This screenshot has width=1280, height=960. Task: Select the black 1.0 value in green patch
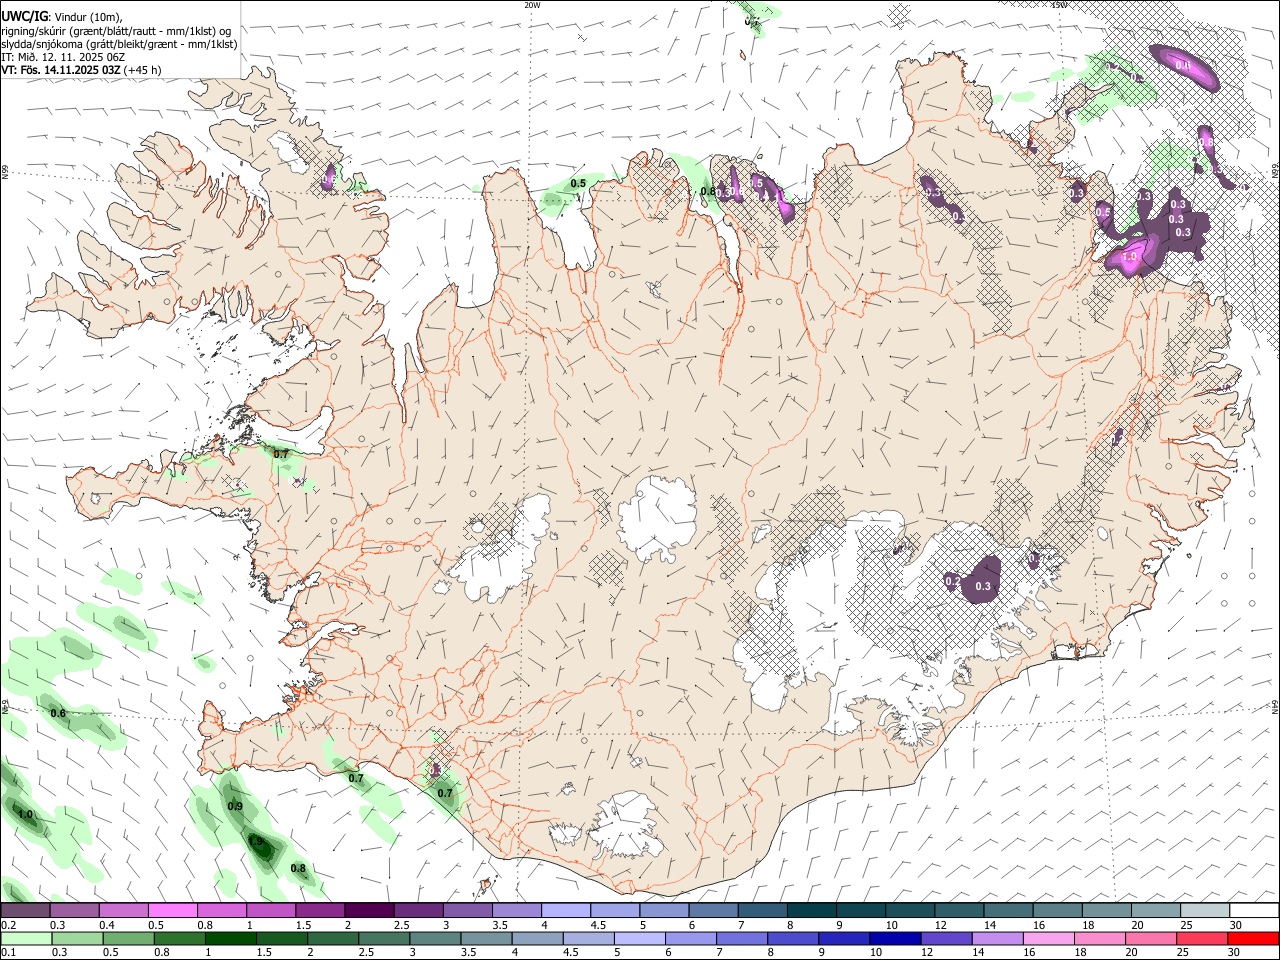pos(25,815)
